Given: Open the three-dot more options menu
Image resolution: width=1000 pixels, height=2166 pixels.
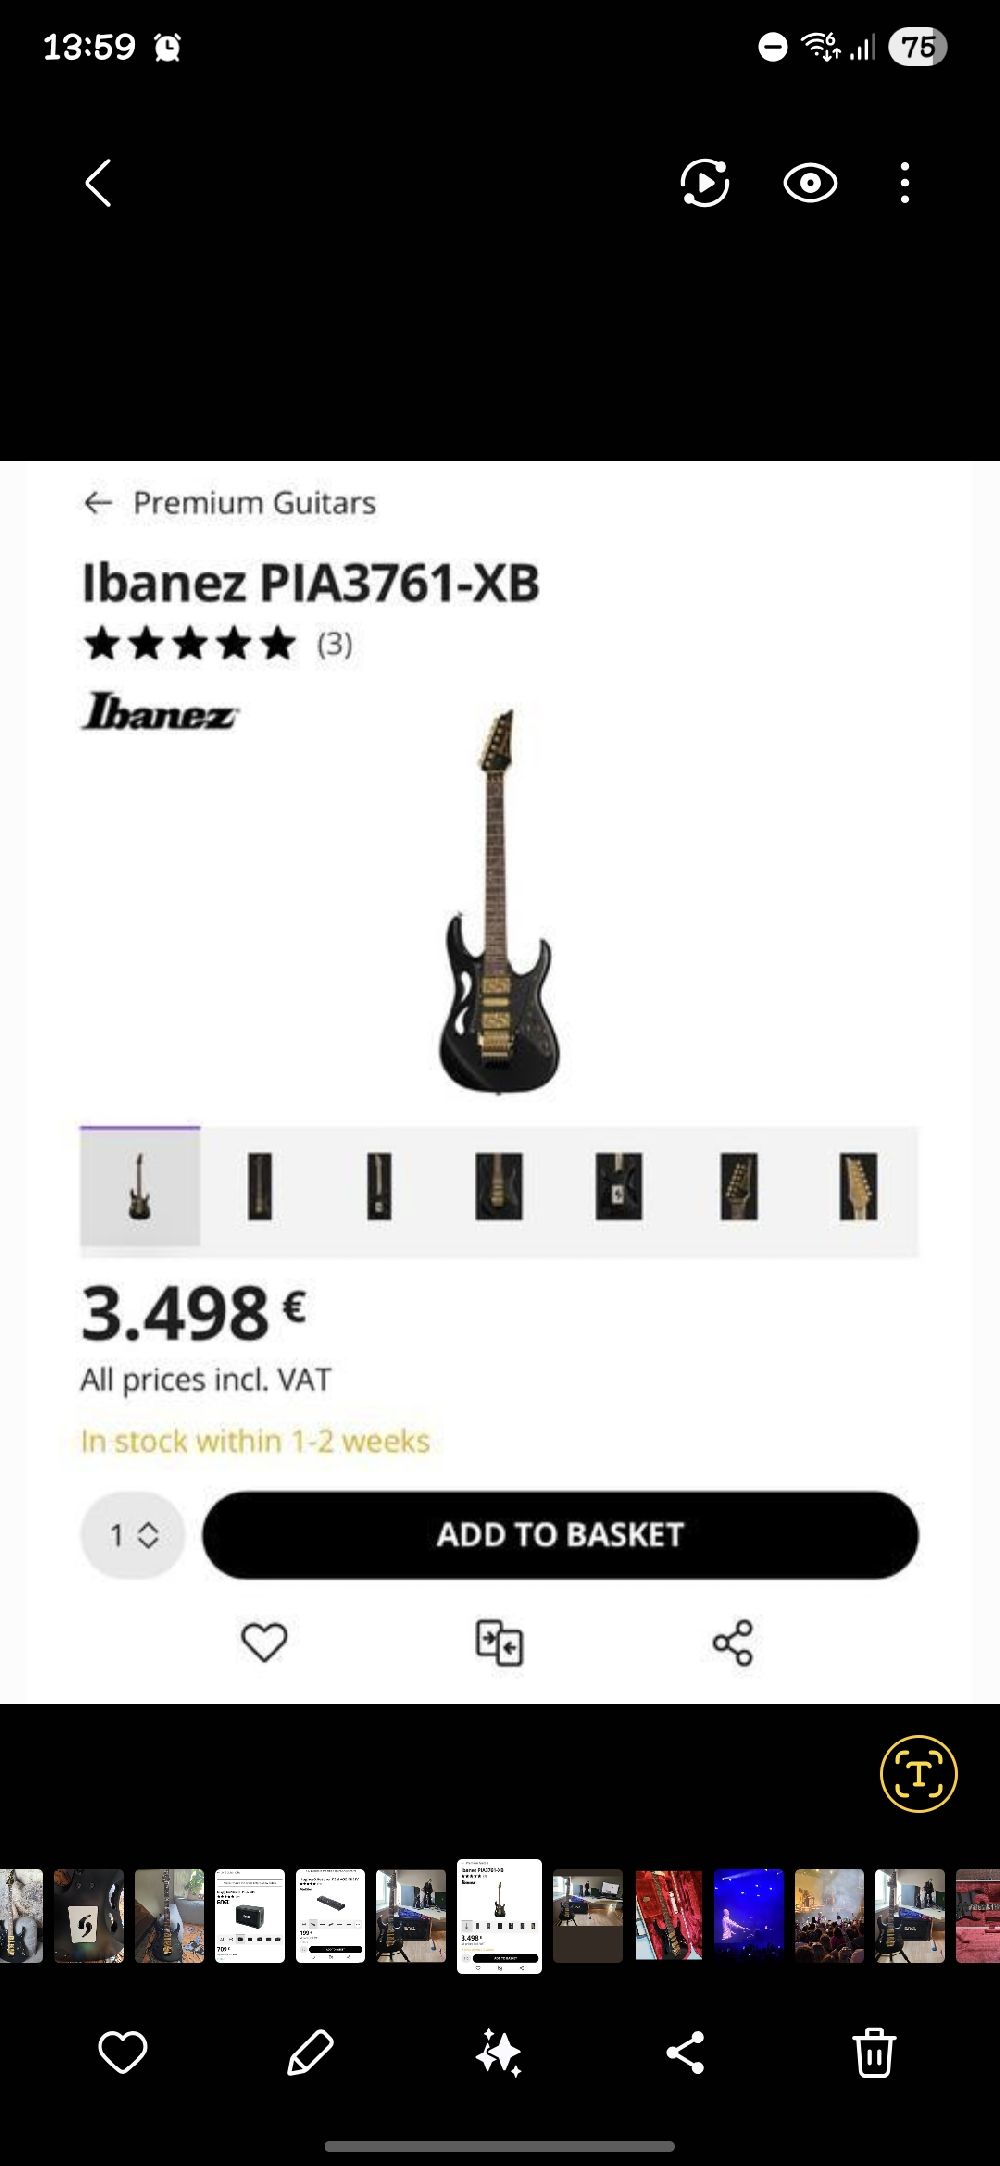Looking at the screenshot, I should click(x=905, y=184).
